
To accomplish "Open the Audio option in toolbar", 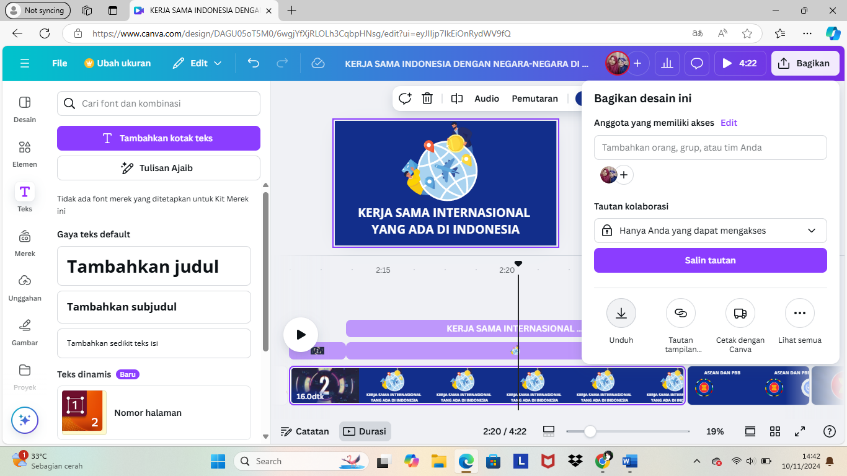I will pyautogui.click(x=486, y=99).
